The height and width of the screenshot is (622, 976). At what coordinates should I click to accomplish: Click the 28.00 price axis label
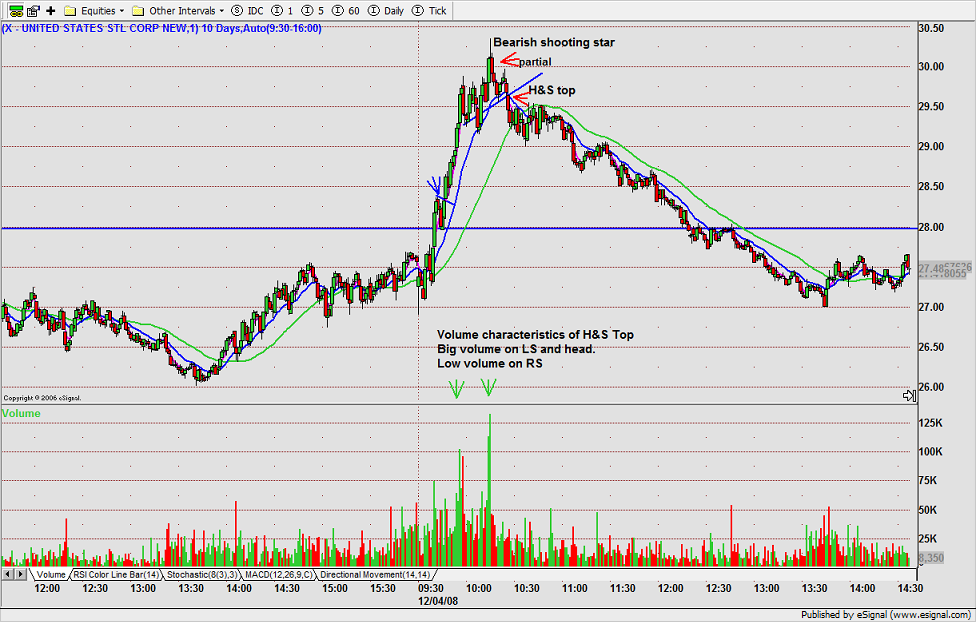[931, 227]
